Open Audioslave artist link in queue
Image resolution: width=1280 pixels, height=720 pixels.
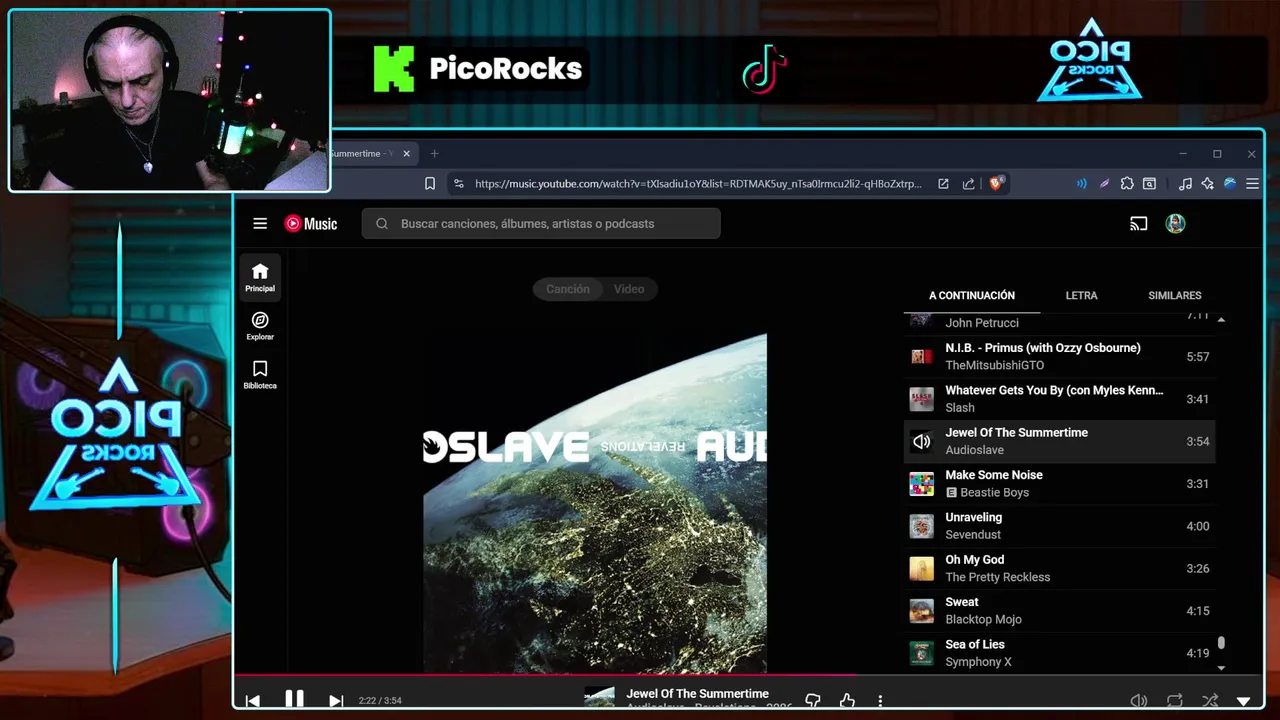[975, 450]
